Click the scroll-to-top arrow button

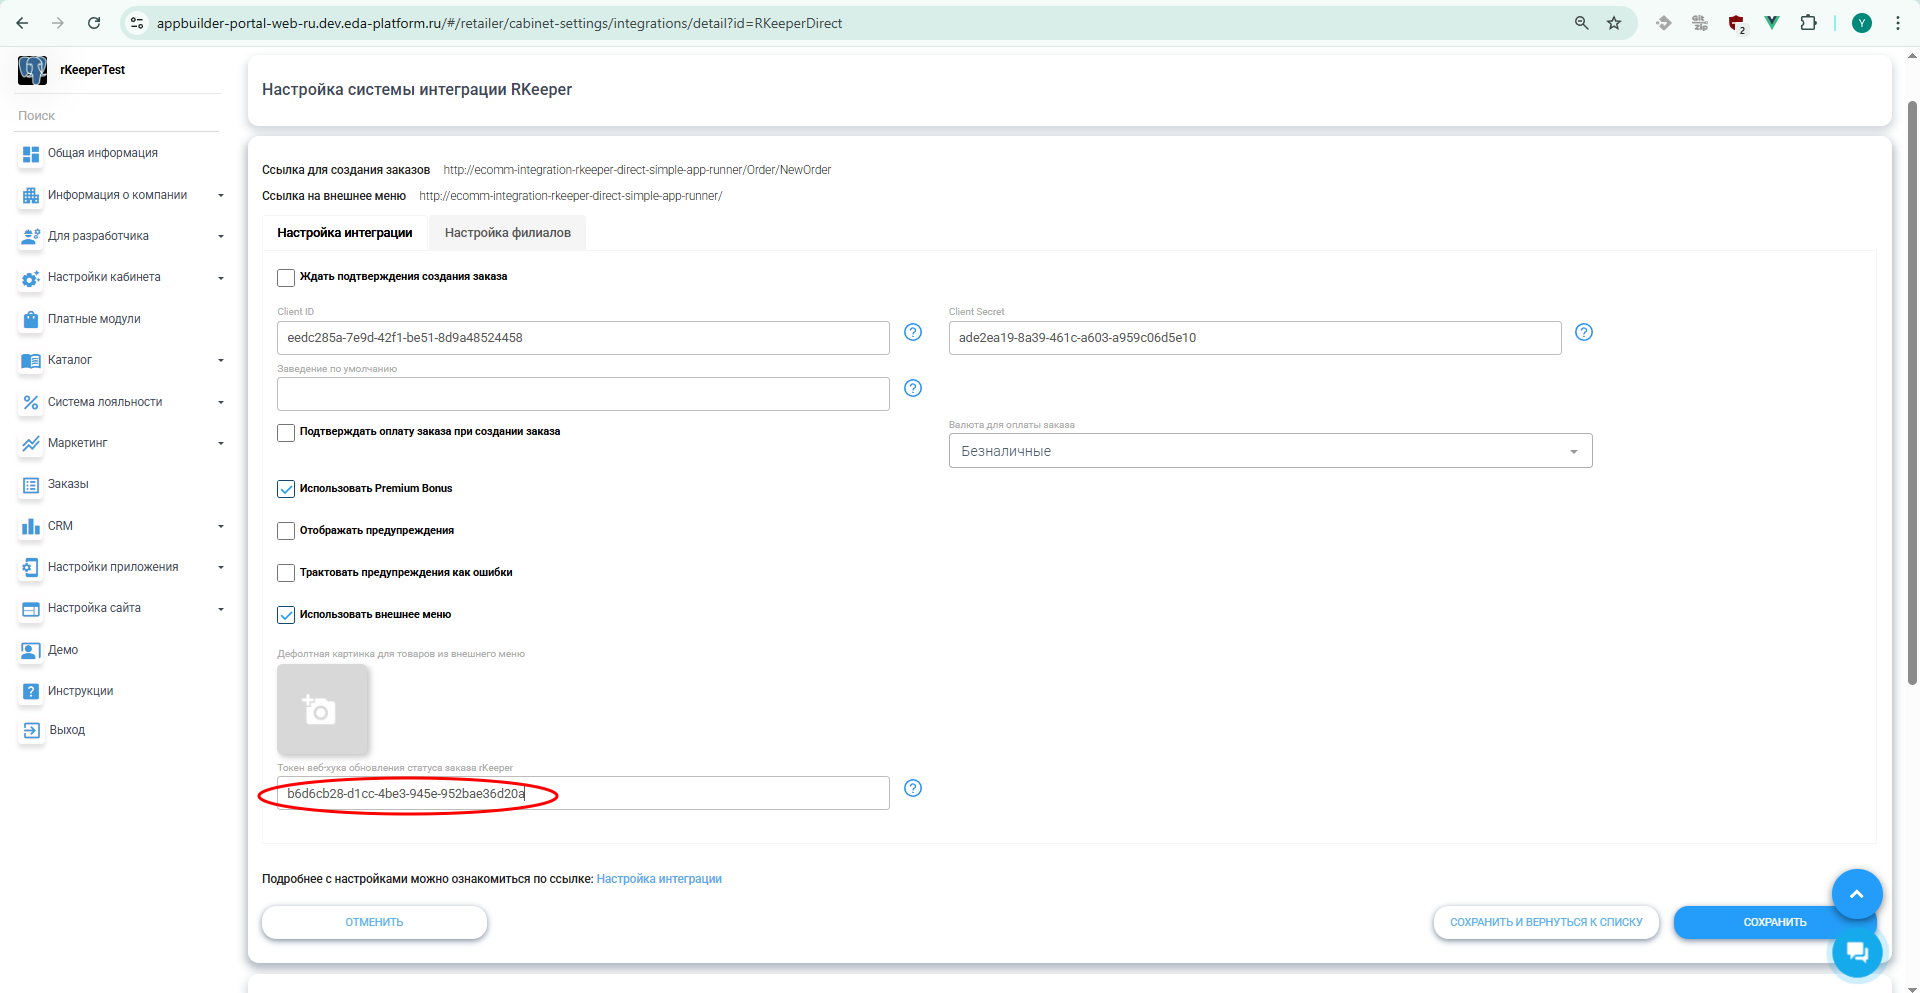(x=1856, y=894)
